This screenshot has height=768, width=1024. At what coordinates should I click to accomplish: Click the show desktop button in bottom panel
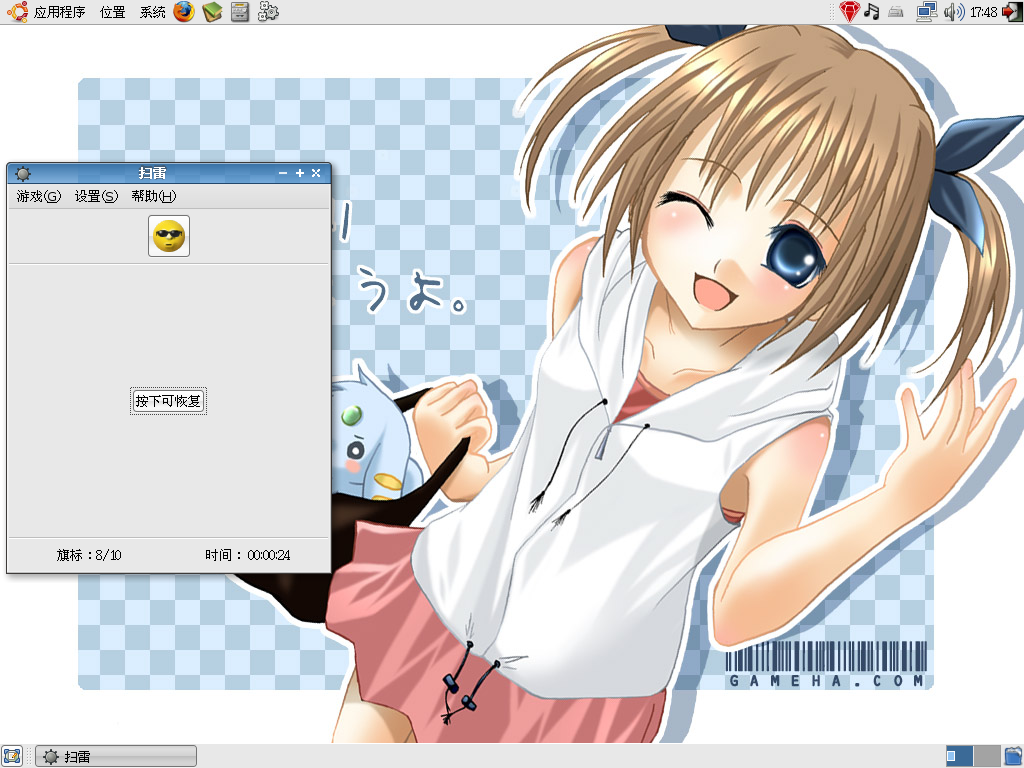(x=12, y=756)
